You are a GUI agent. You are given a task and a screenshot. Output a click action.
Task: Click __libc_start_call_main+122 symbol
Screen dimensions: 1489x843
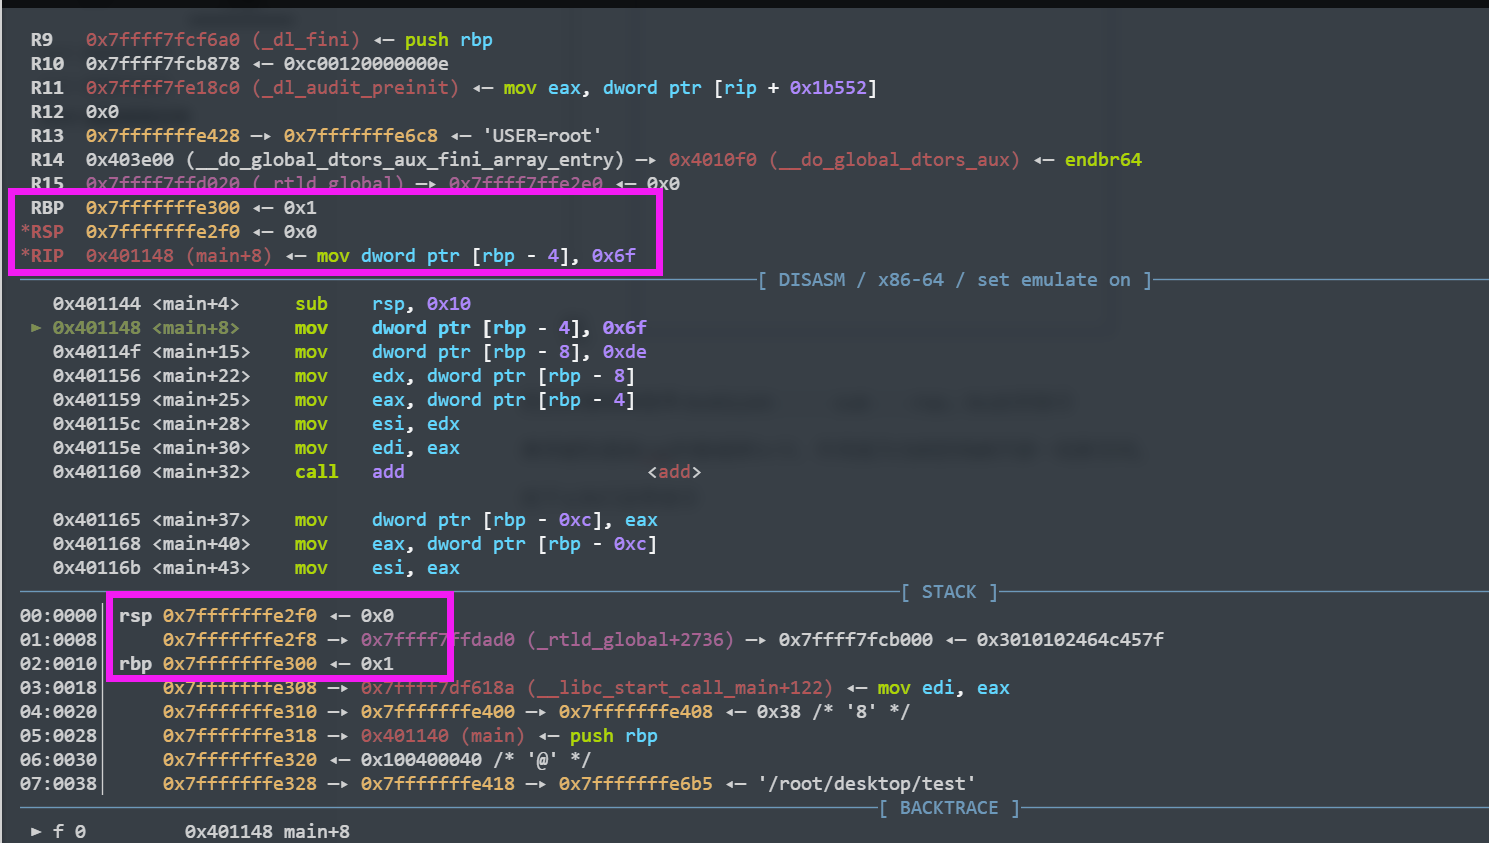tap(680, 688)
